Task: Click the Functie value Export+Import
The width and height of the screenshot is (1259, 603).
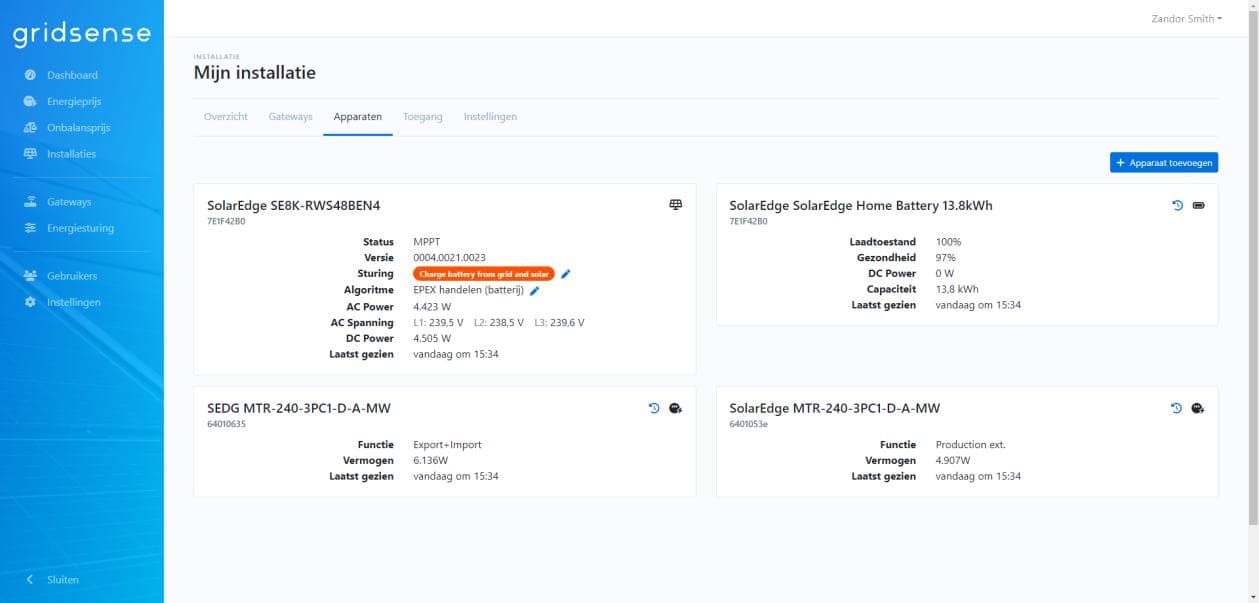Action: [448, 444]
